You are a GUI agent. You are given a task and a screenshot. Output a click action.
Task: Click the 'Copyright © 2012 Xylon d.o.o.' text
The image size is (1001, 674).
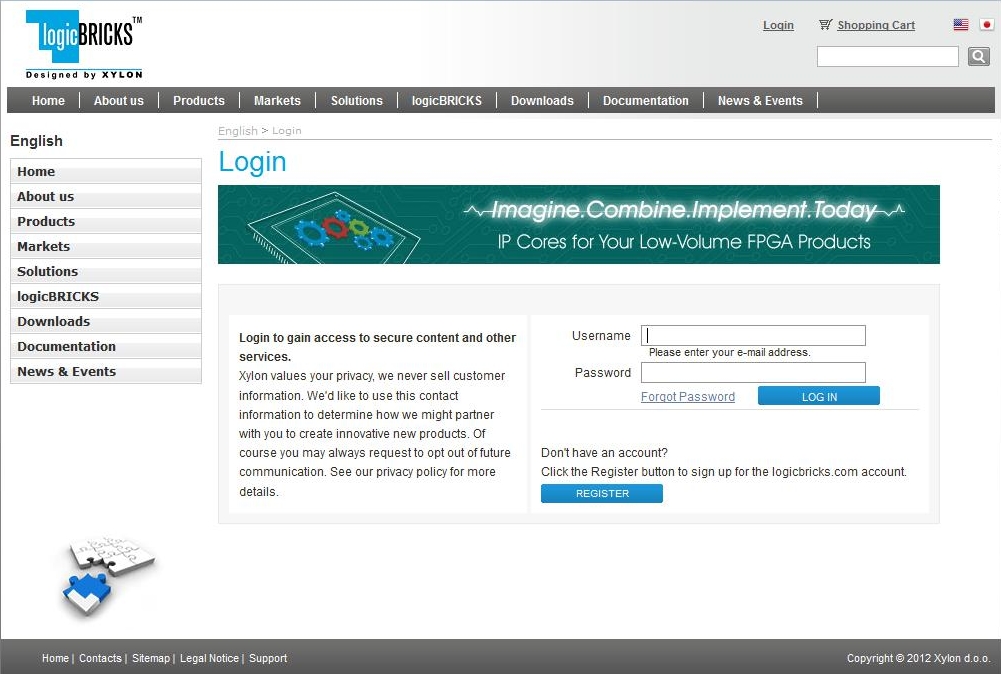pyautogui.click(x=918, y=658)
